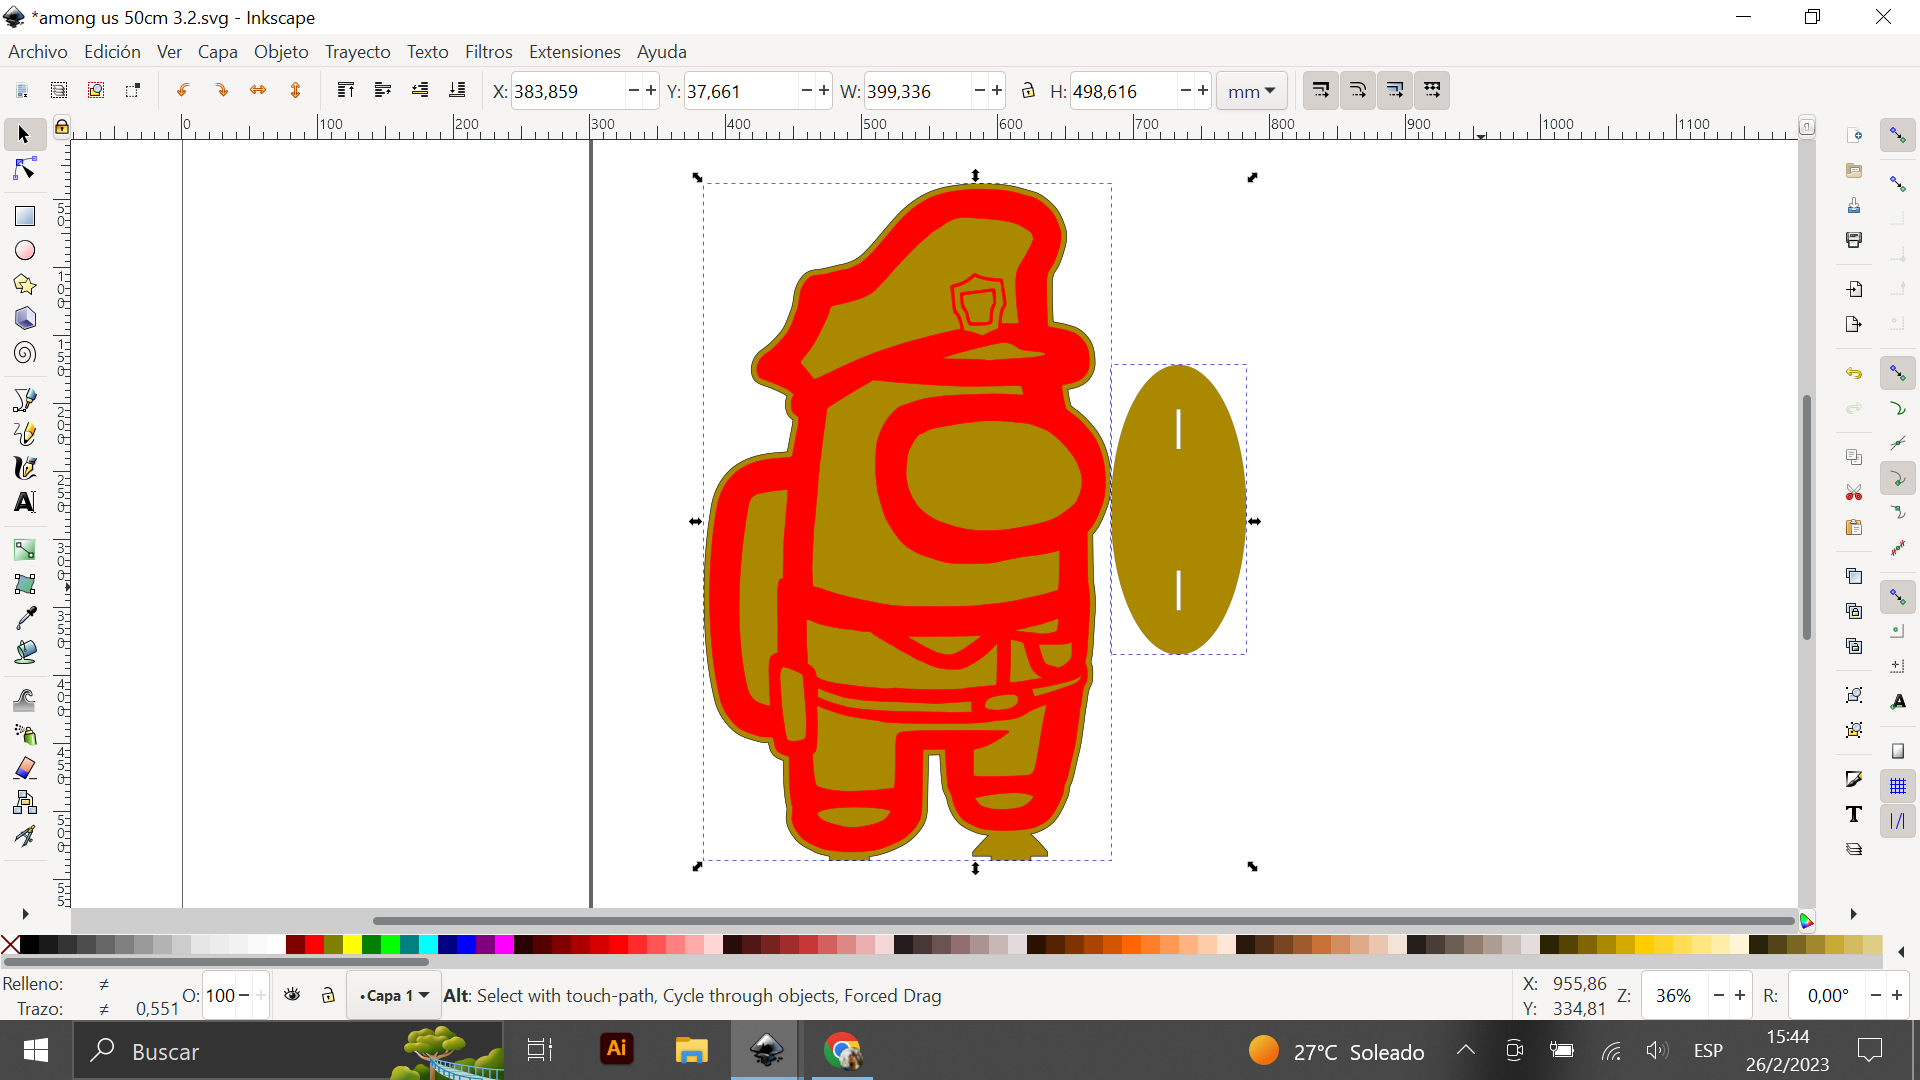Pick the black palette swatch
This screenshot has height=1080, width=1920.
pyautogui.click(x=29, y=944)
